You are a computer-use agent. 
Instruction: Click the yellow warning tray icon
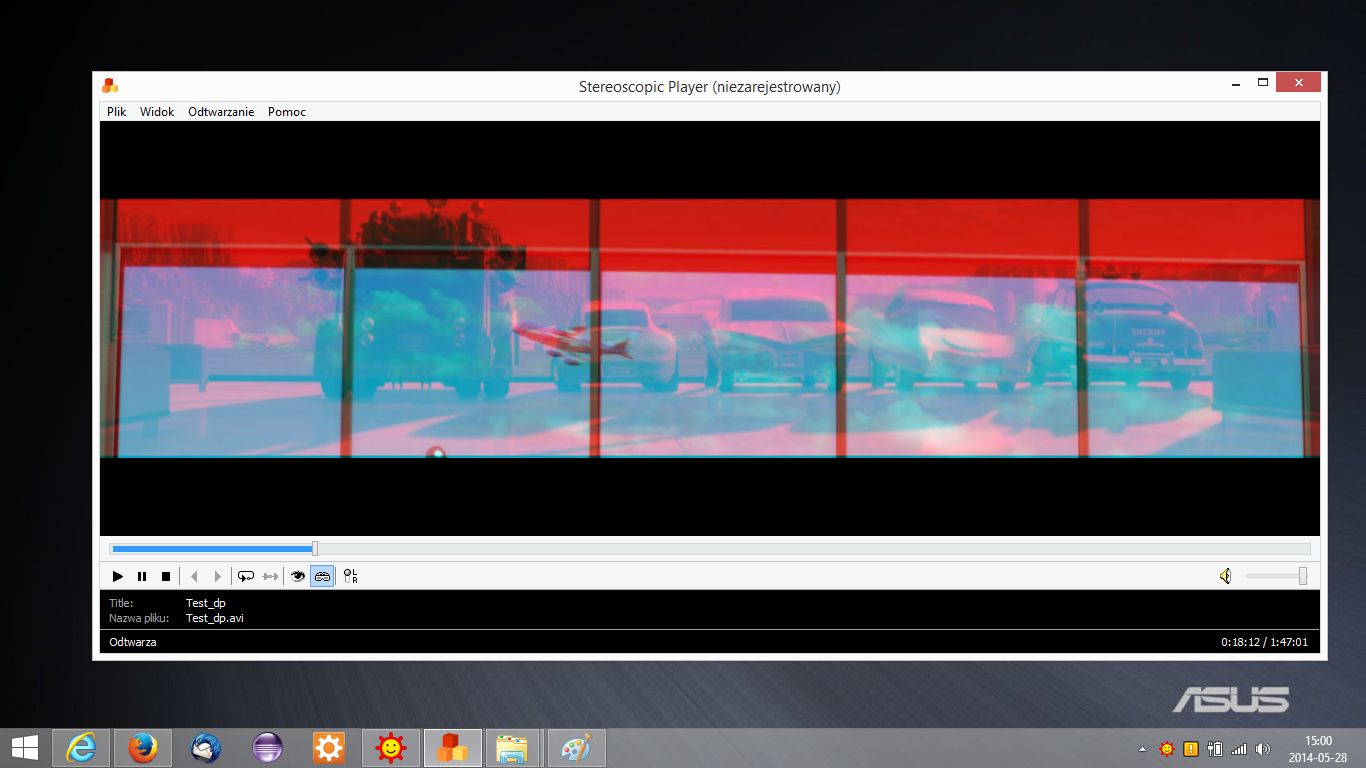[1191, 748]
